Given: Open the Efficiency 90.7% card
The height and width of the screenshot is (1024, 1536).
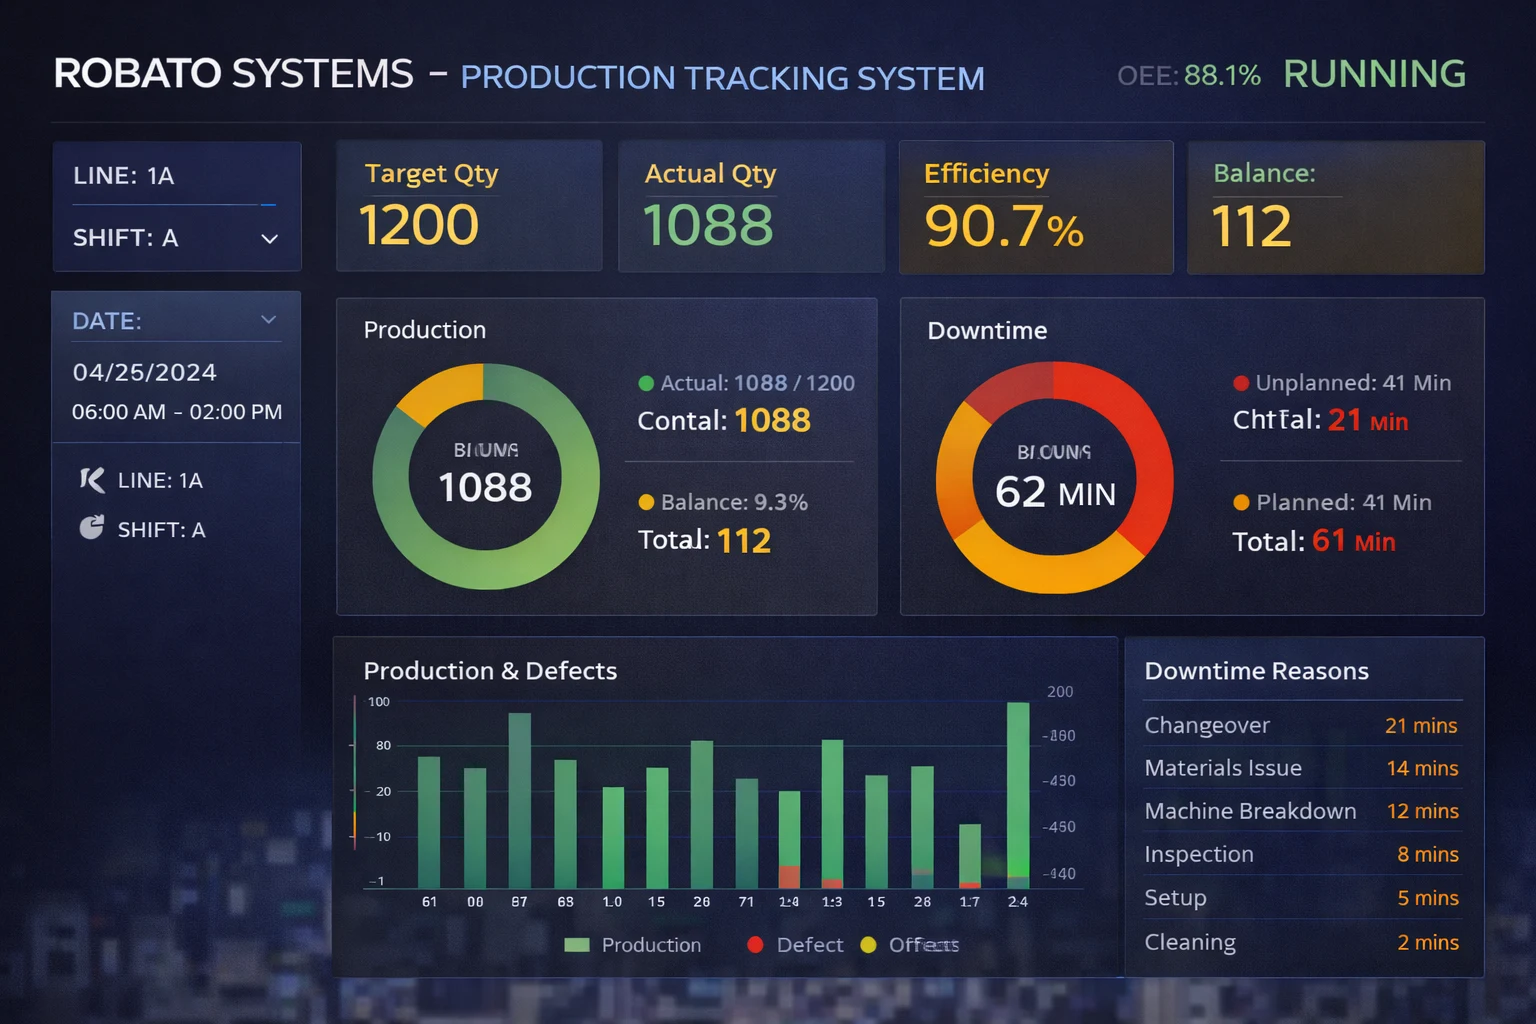Looking at the screenshot, I should [1035, 207].
